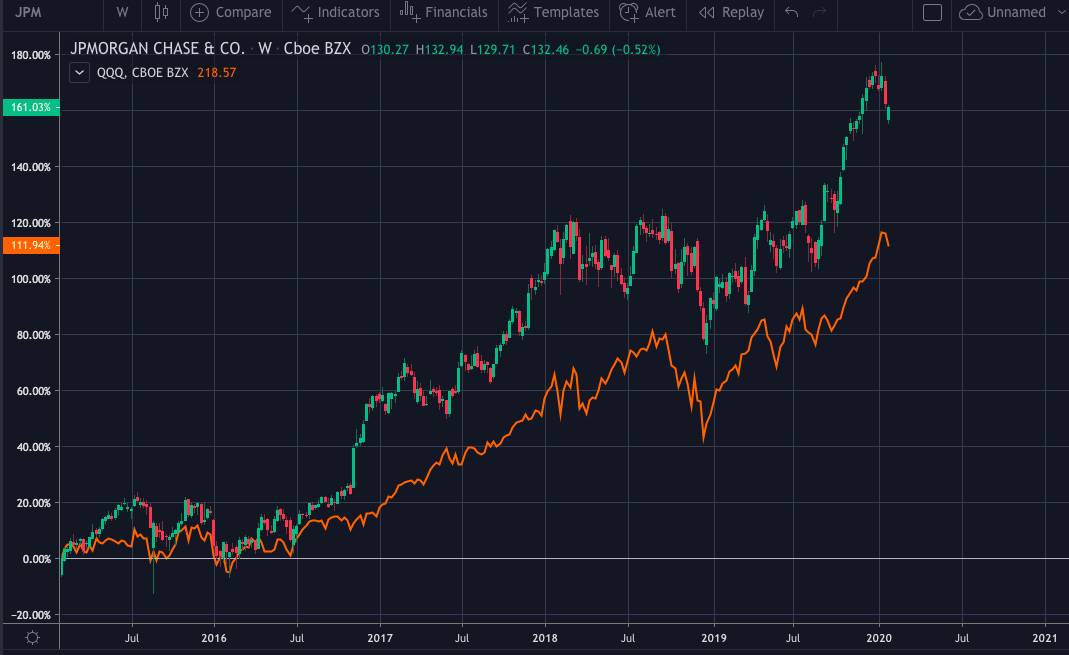Click the 2019 time axis label

click(x=714, y=638)
